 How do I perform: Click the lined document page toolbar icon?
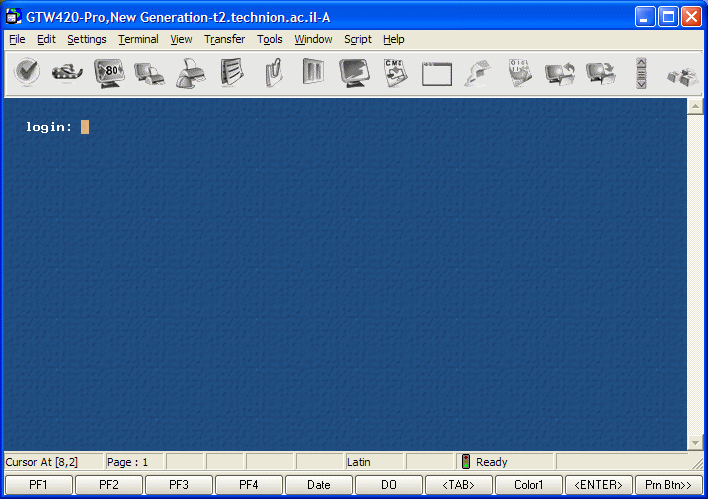click(232, 73)
